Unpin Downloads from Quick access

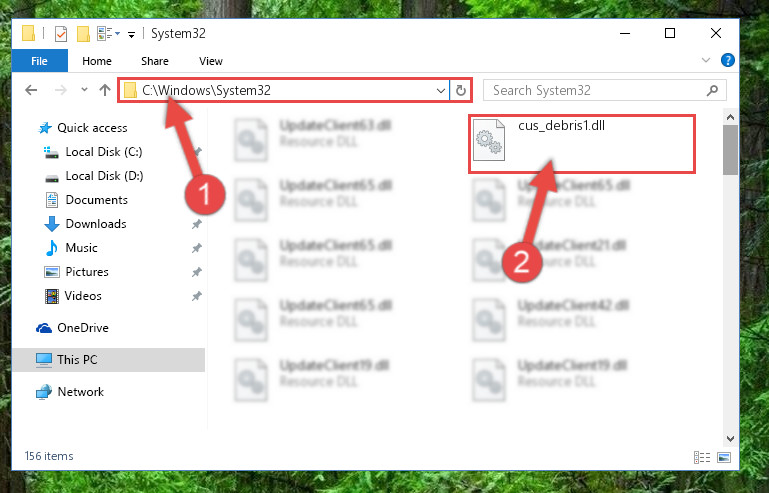click(x=197, y=224)
